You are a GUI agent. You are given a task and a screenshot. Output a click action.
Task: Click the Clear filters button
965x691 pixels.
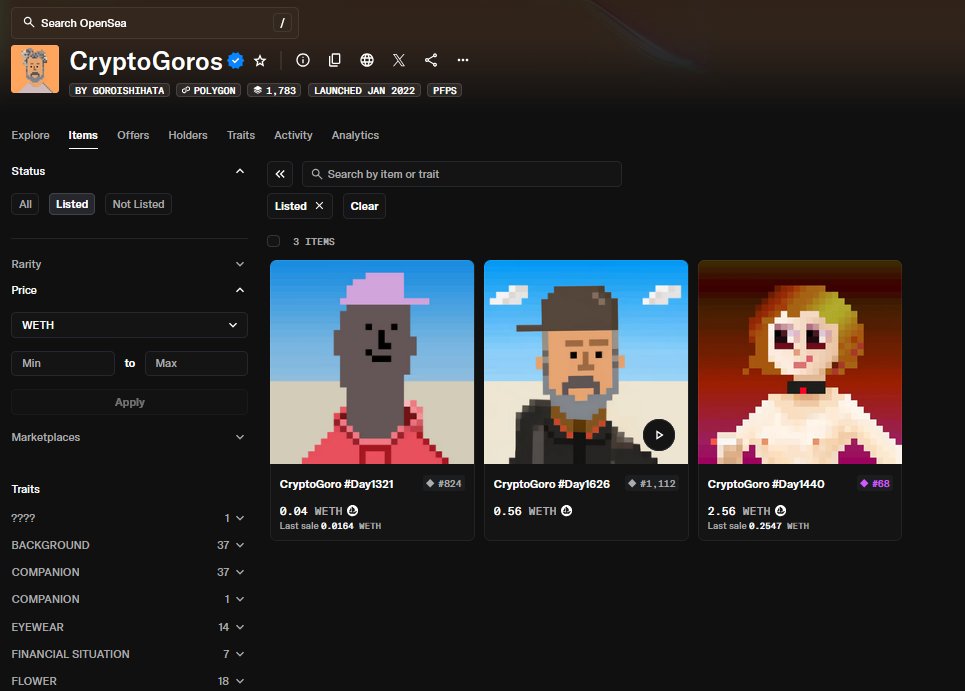[x=364, y=206]
